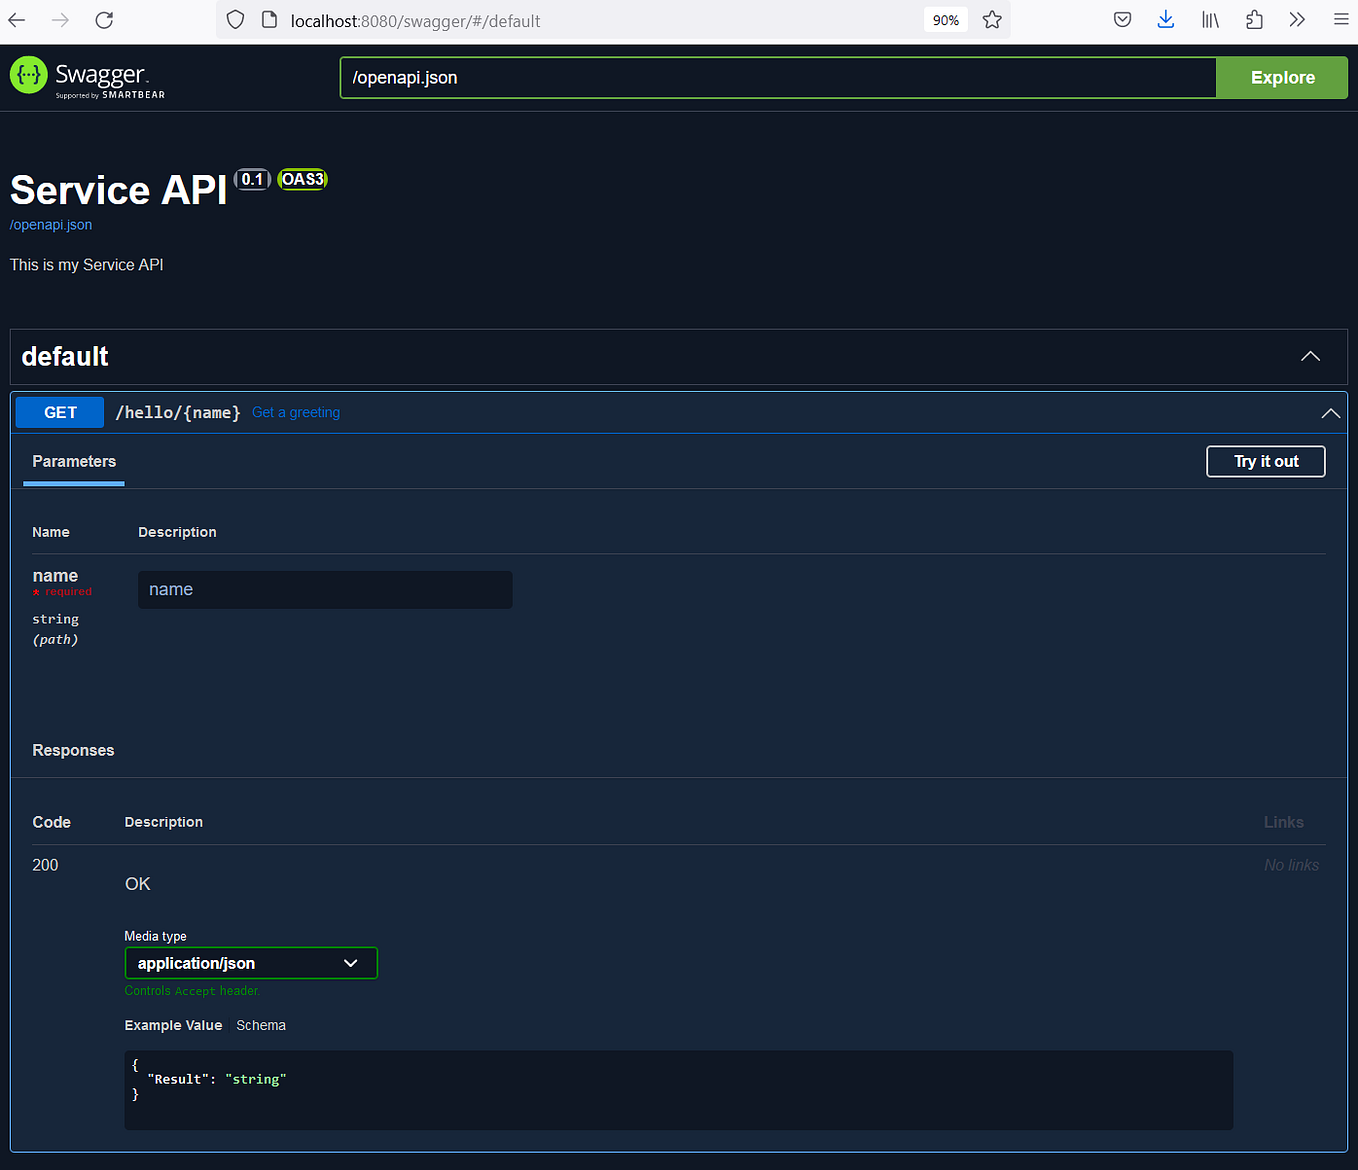Save the page to Pocket

[1122, 19]
